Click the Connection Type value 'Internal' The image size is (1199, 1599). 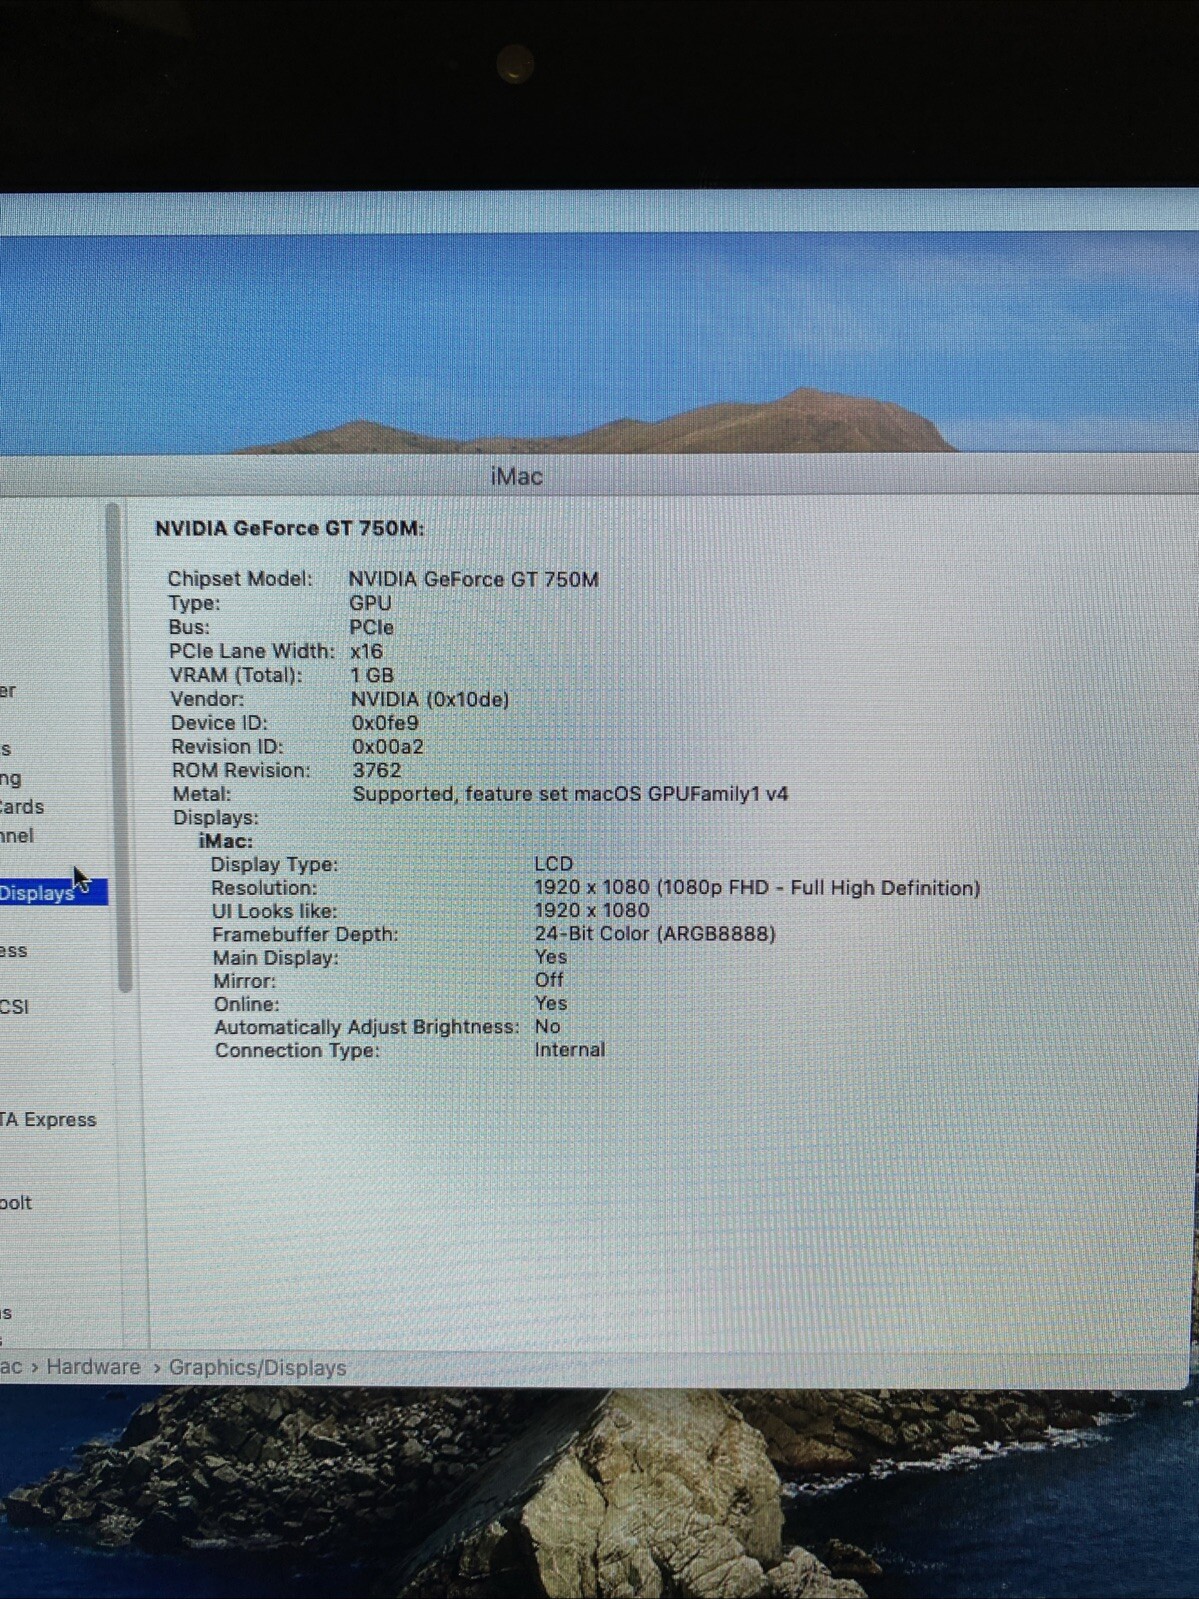point(570,1049)
